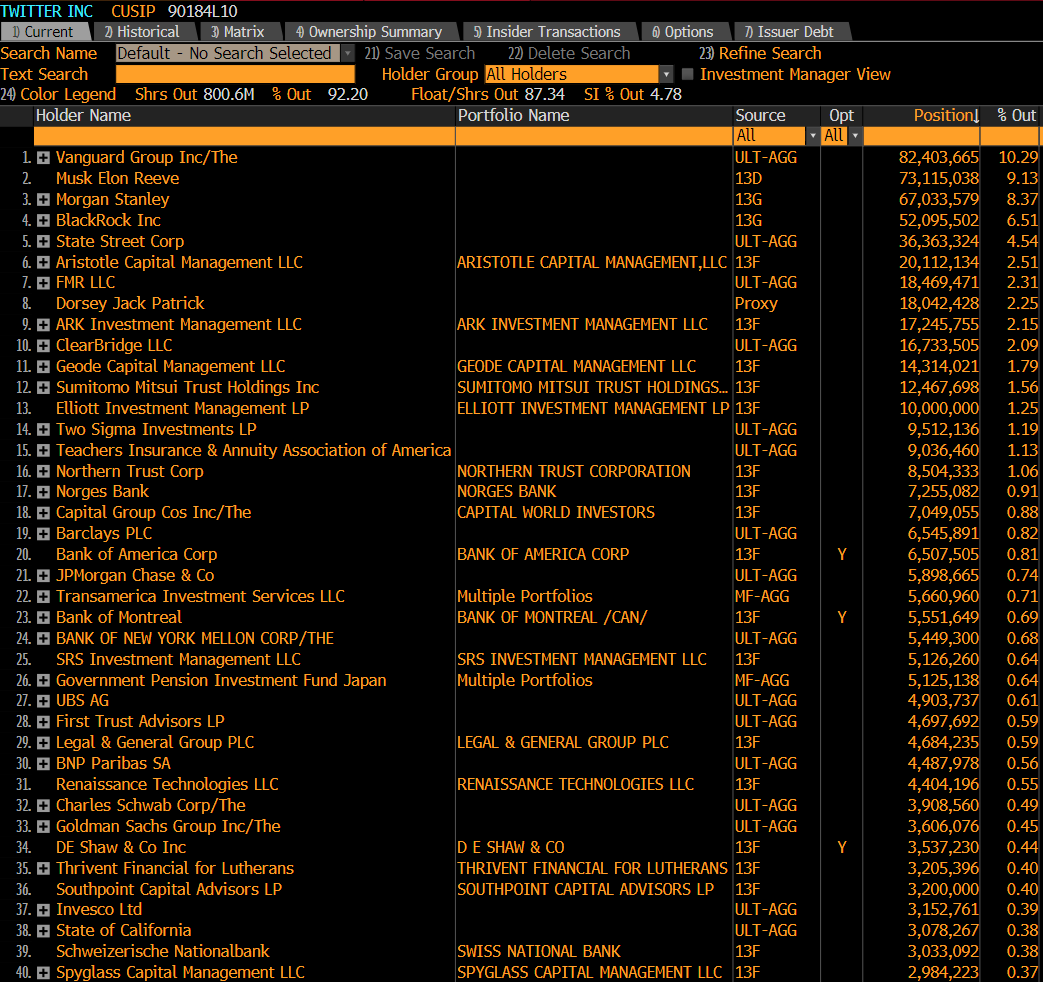Expand Capital Group Cos Inc/The row

click(x=43, y=513)
